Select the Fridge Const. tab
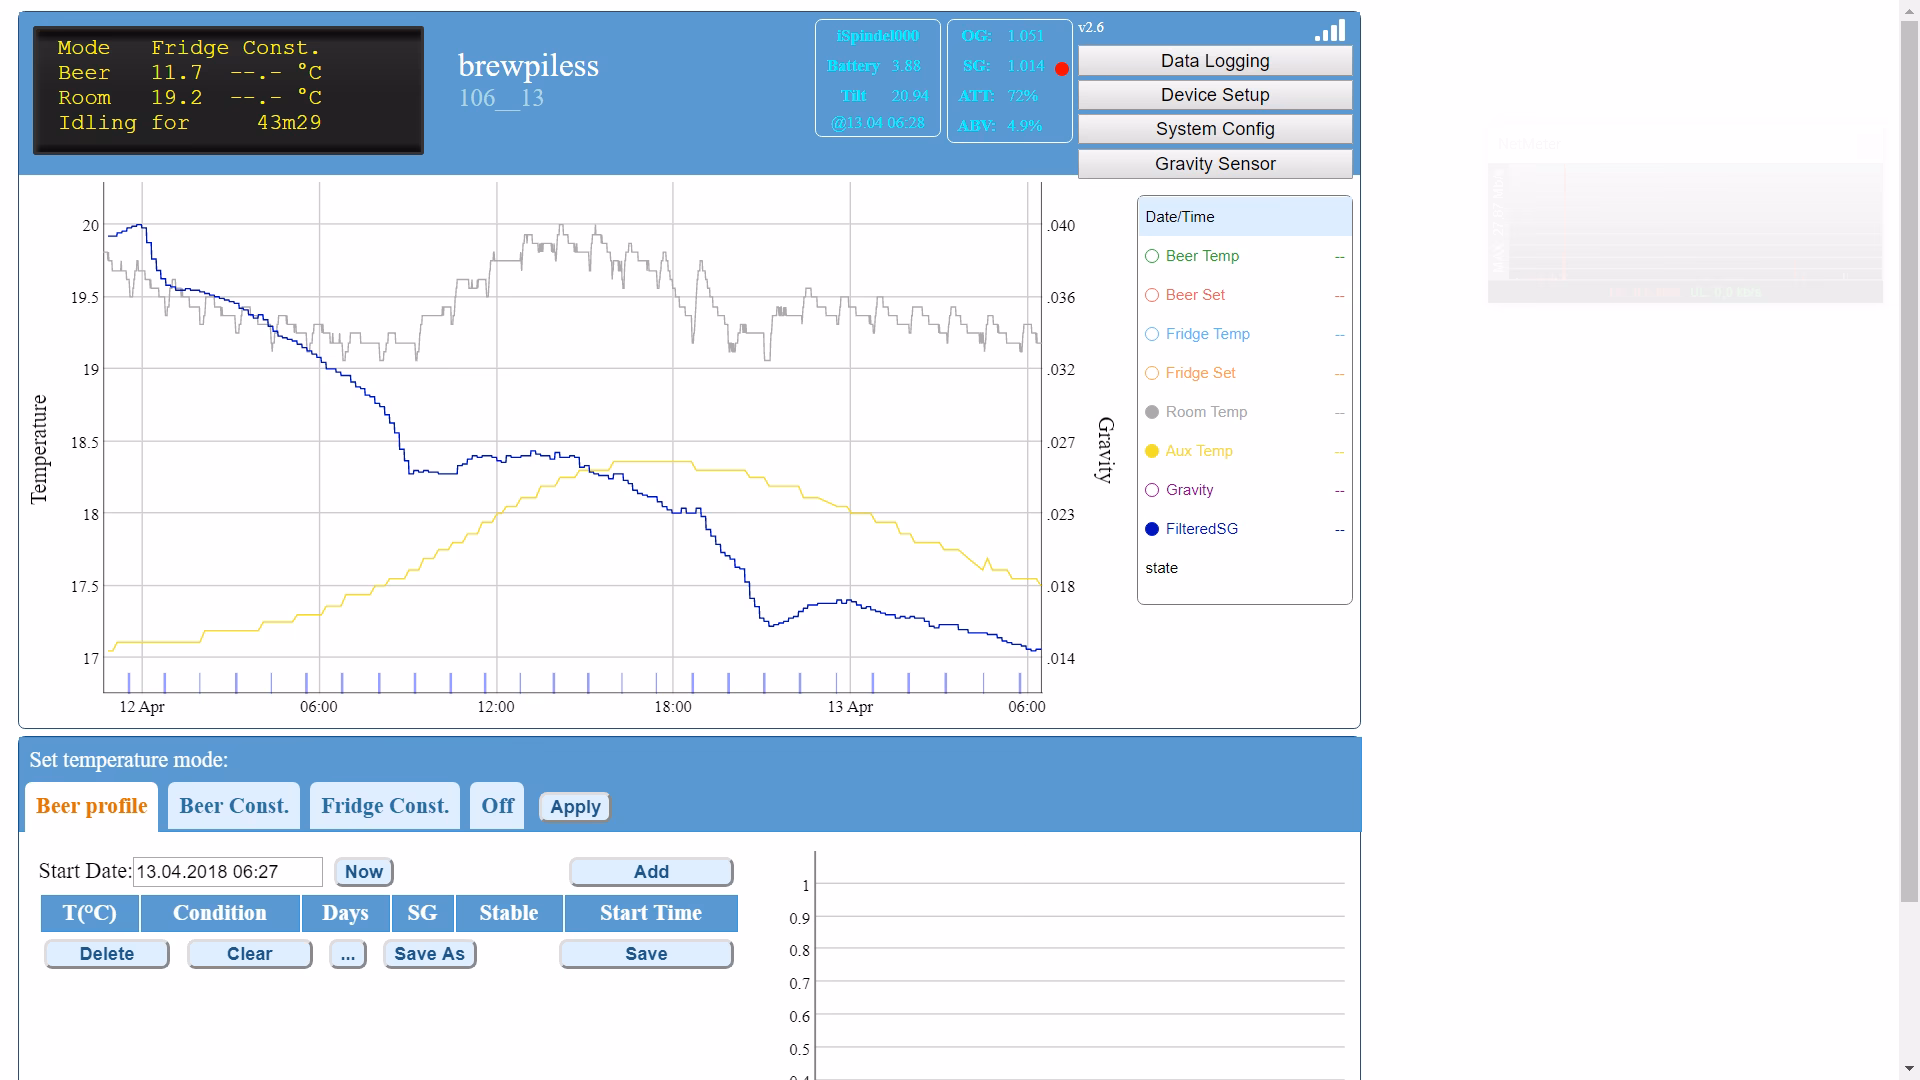 tap(385, 806)
